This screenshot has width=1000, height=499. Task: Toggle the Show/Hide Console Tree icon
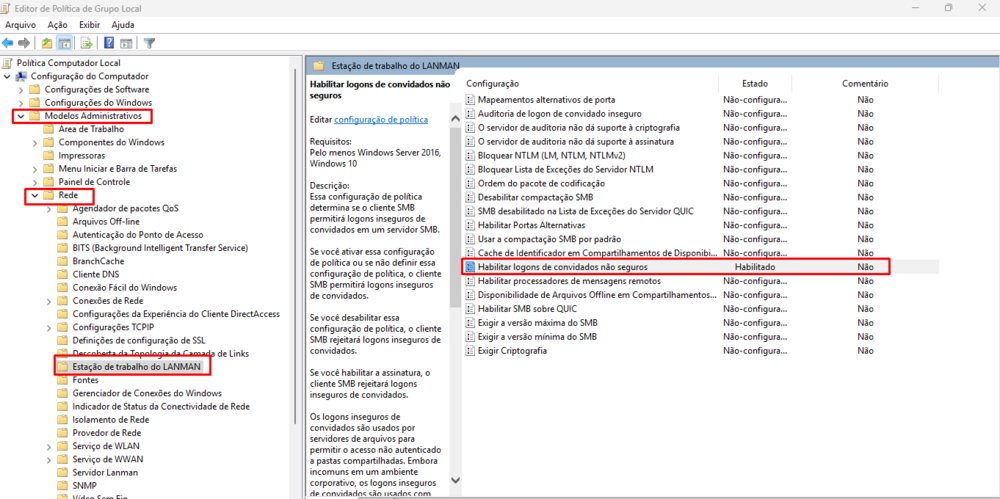(65, 43)
